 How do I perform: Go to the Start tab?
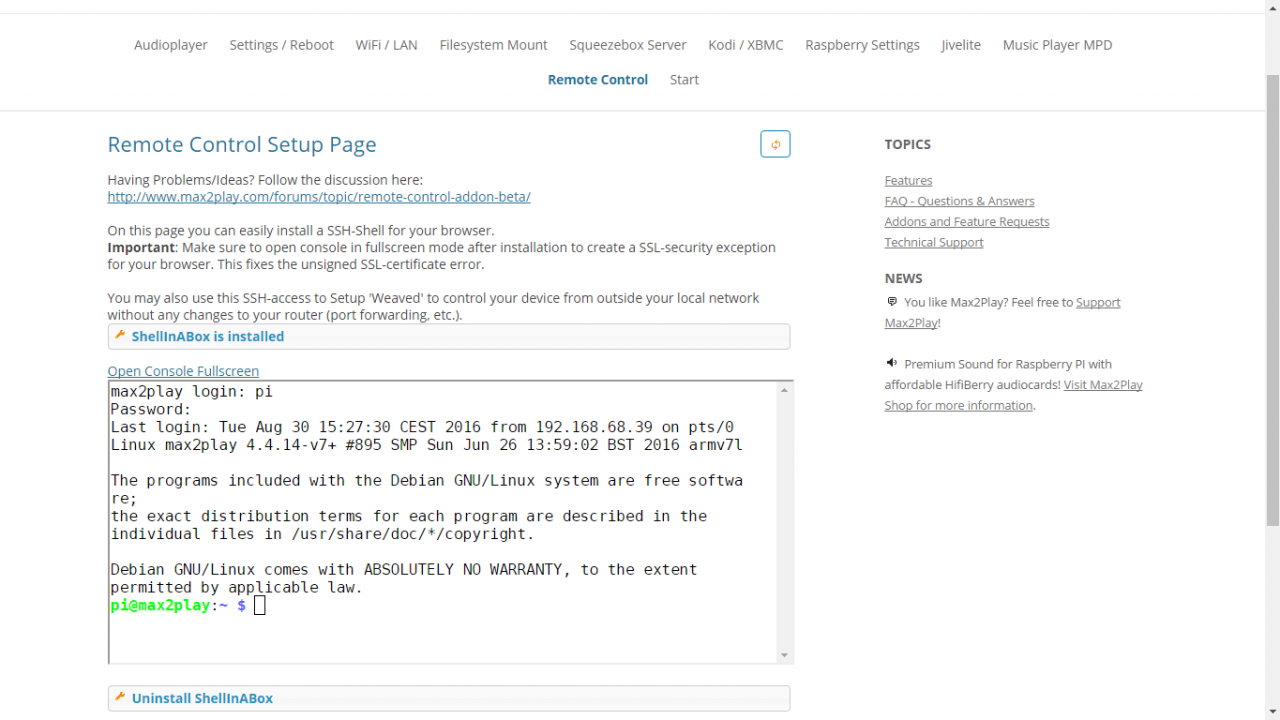tap(684, 80)
